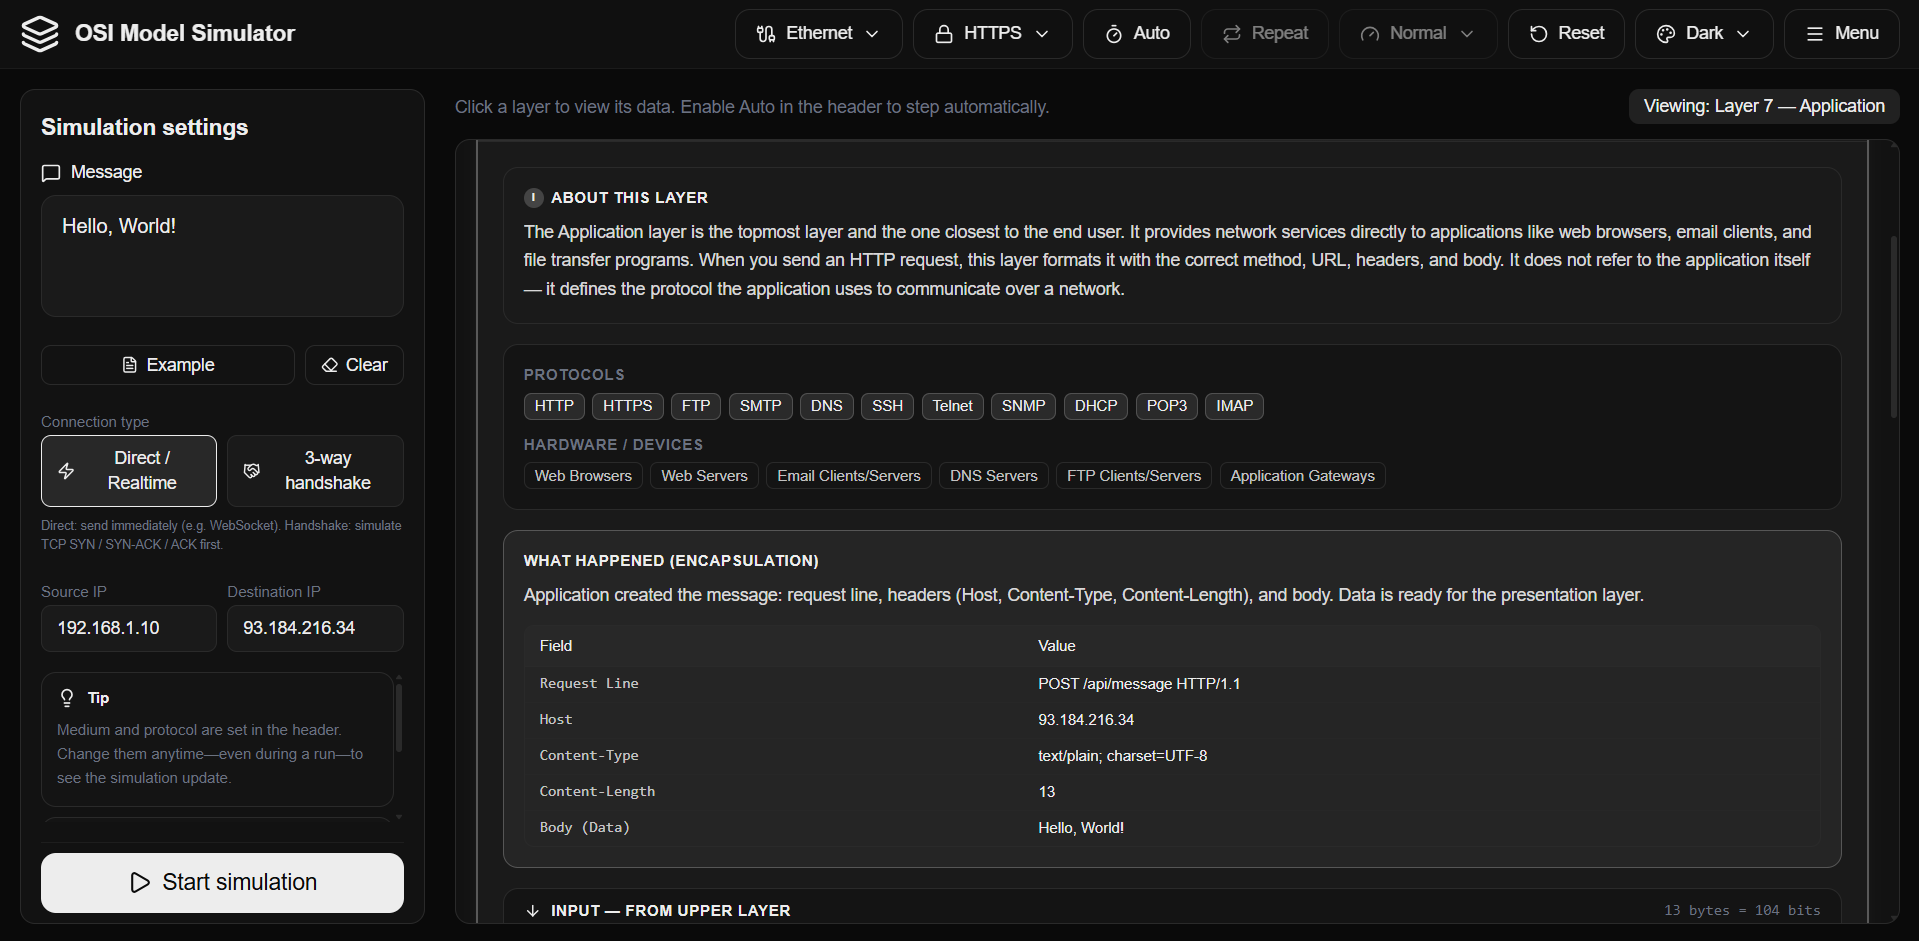Click the Example document icon
The image size is (1919, 941).
(130, 365)
